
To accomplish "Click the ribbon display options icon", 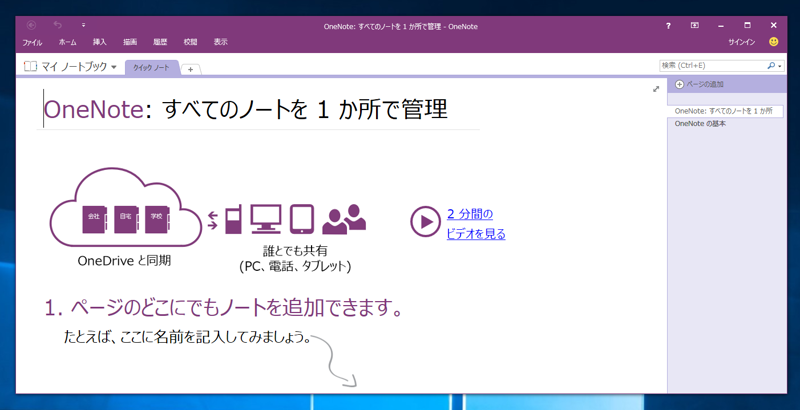I will (x=694, y=25).
